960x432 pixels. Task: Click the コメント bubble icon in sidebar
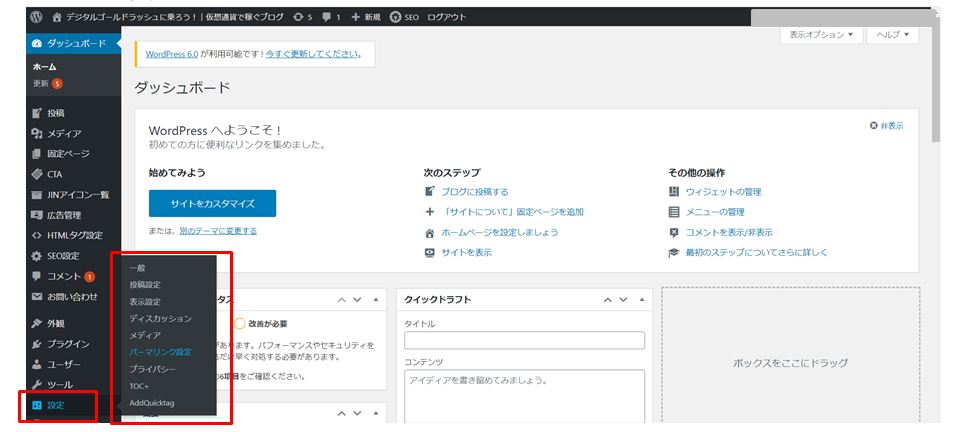(x=37, y=277)
